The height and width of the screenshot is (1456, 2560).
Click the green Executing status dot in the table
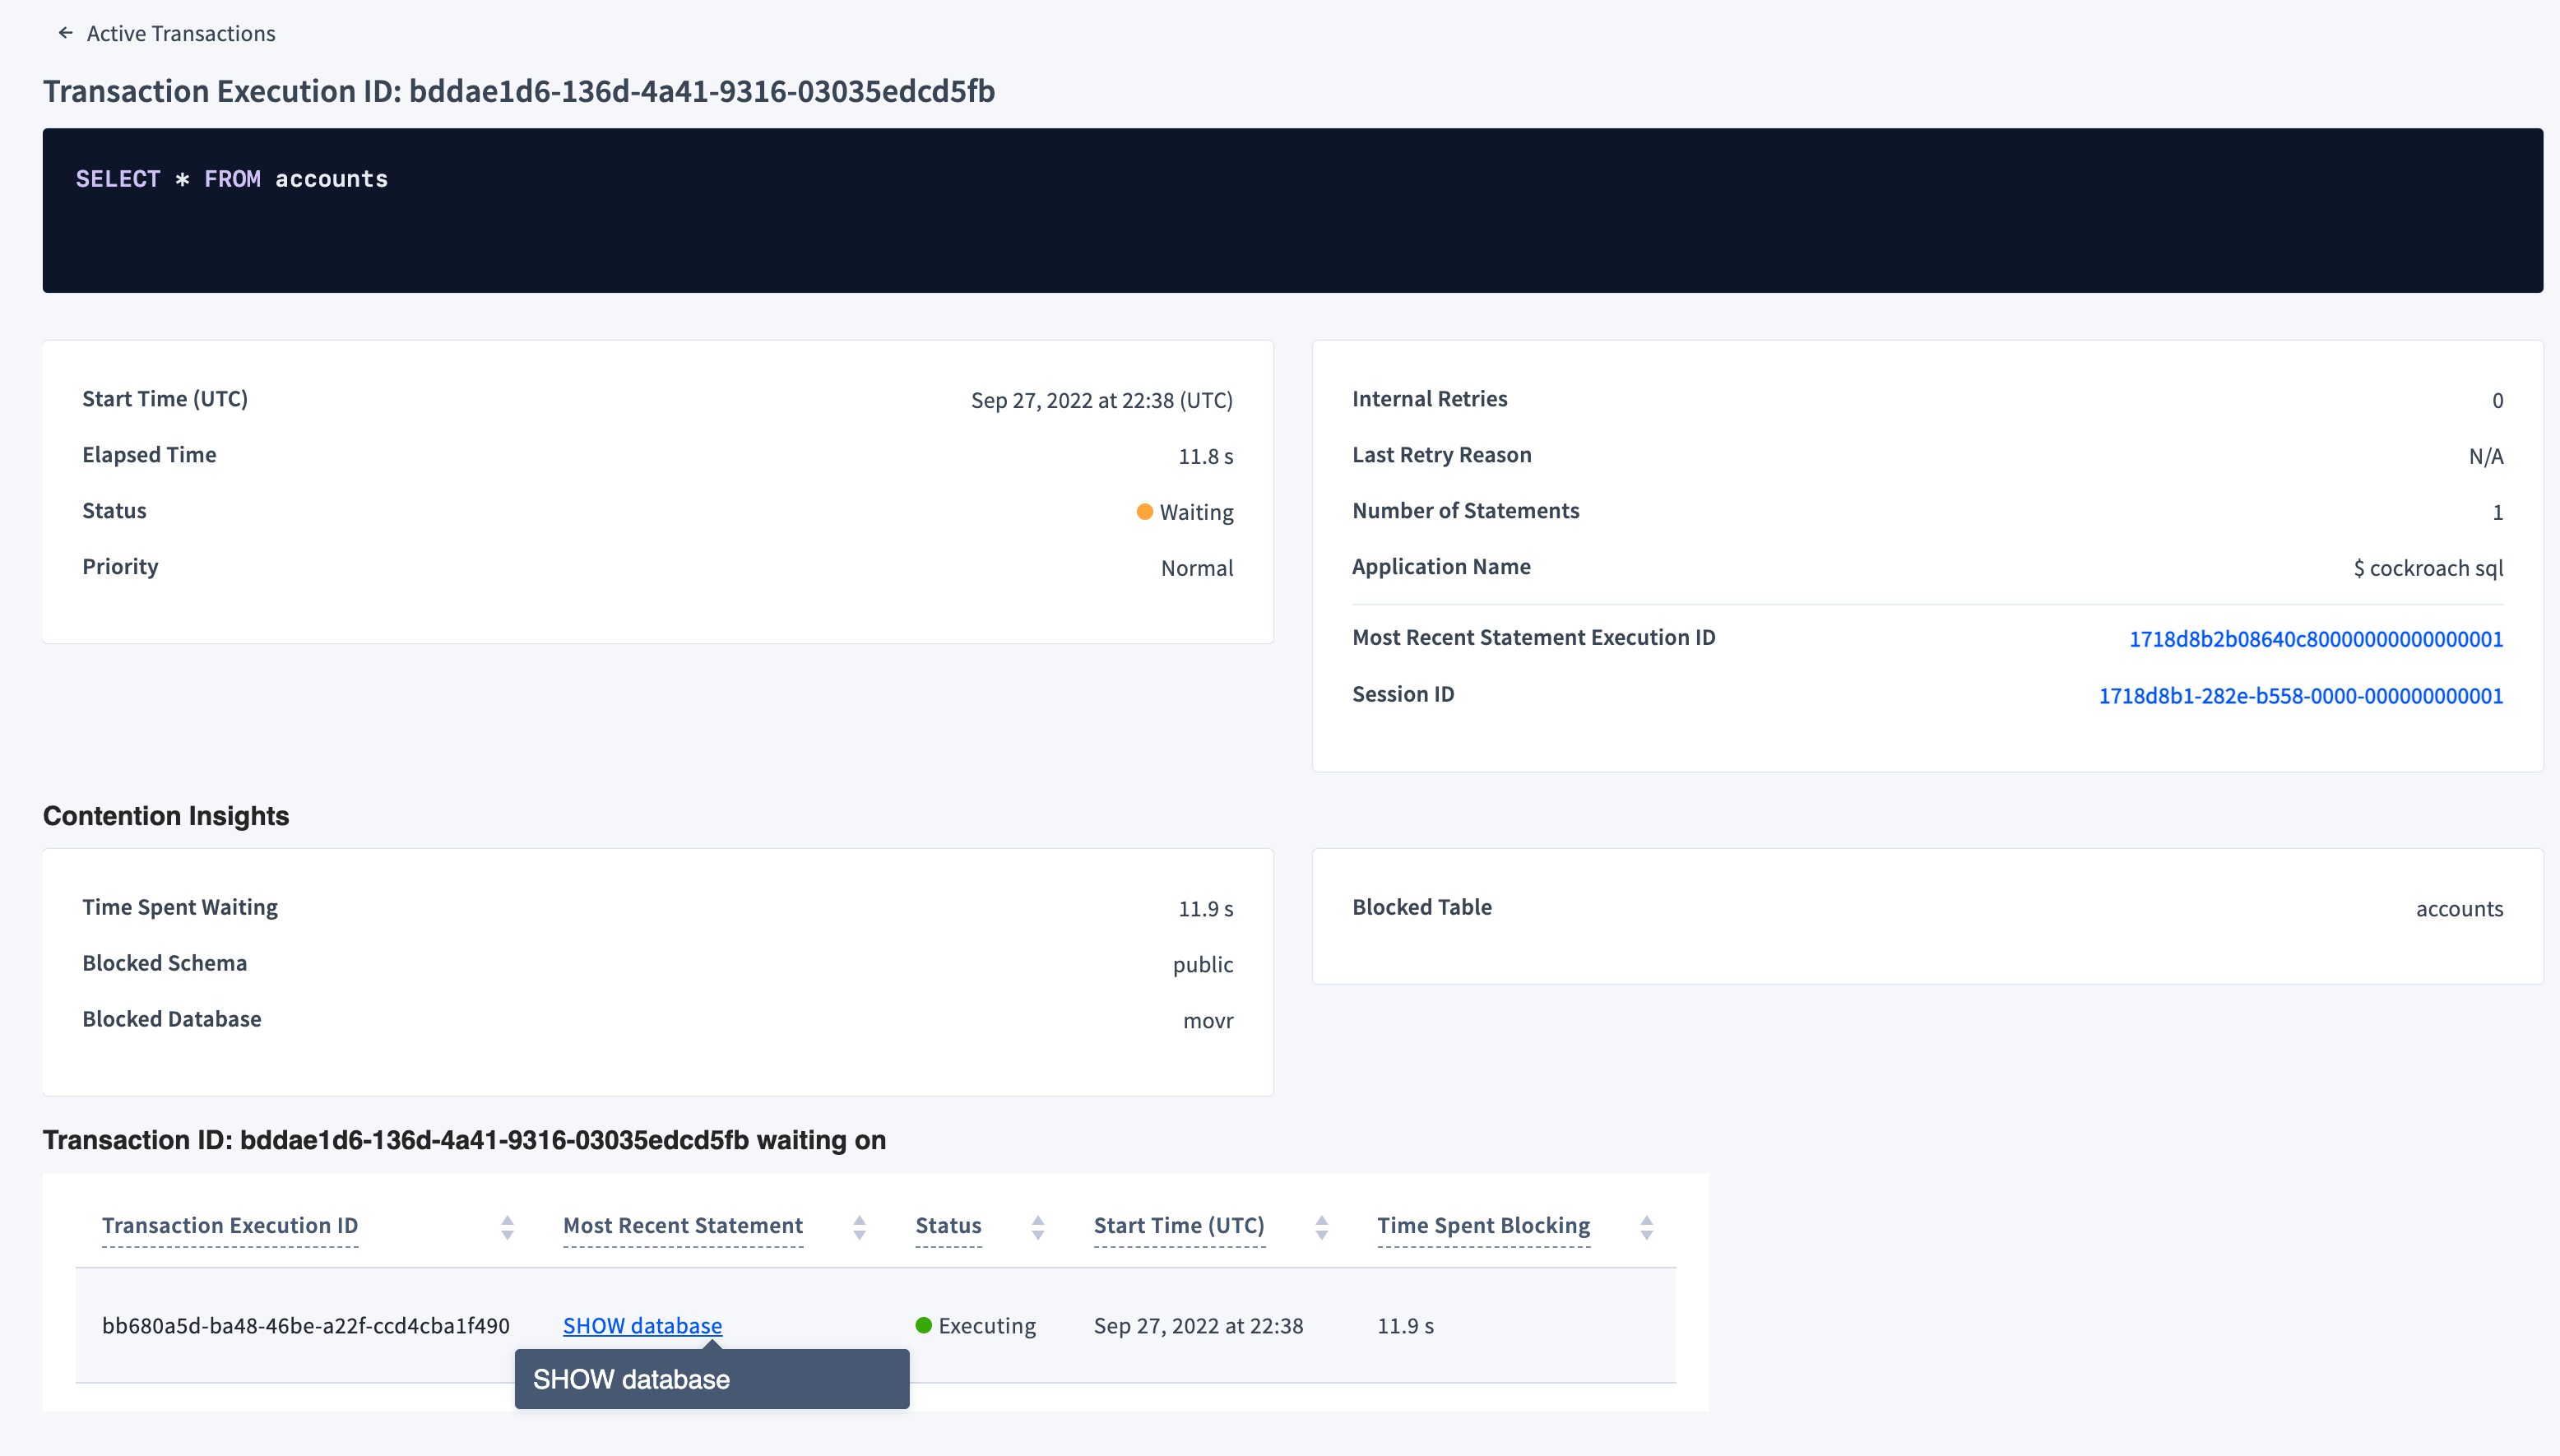click(x=923, y=1325)
